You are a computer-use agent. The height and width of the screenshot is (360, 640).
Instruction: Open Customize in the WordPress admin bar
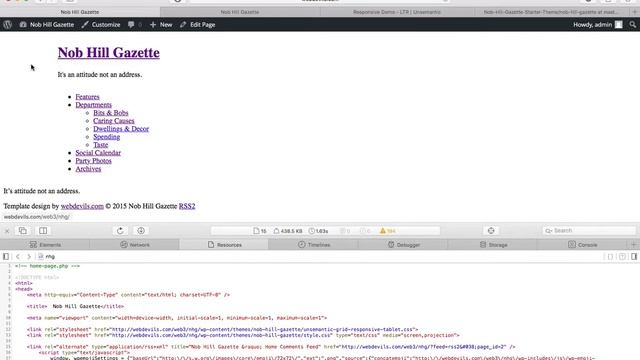coord(101,24)
